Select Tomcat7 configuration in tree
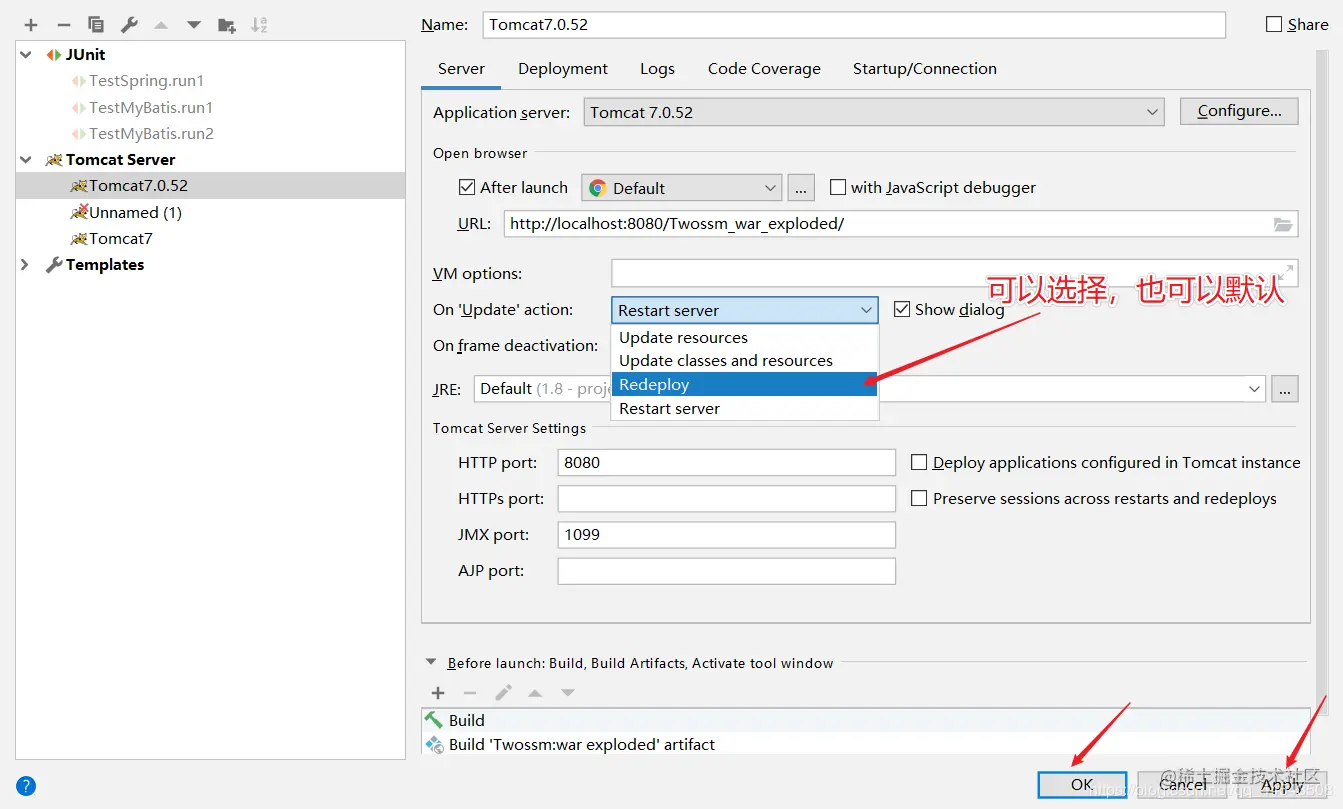The height and width of the screenshot is (809, 1343). (121, 238)
